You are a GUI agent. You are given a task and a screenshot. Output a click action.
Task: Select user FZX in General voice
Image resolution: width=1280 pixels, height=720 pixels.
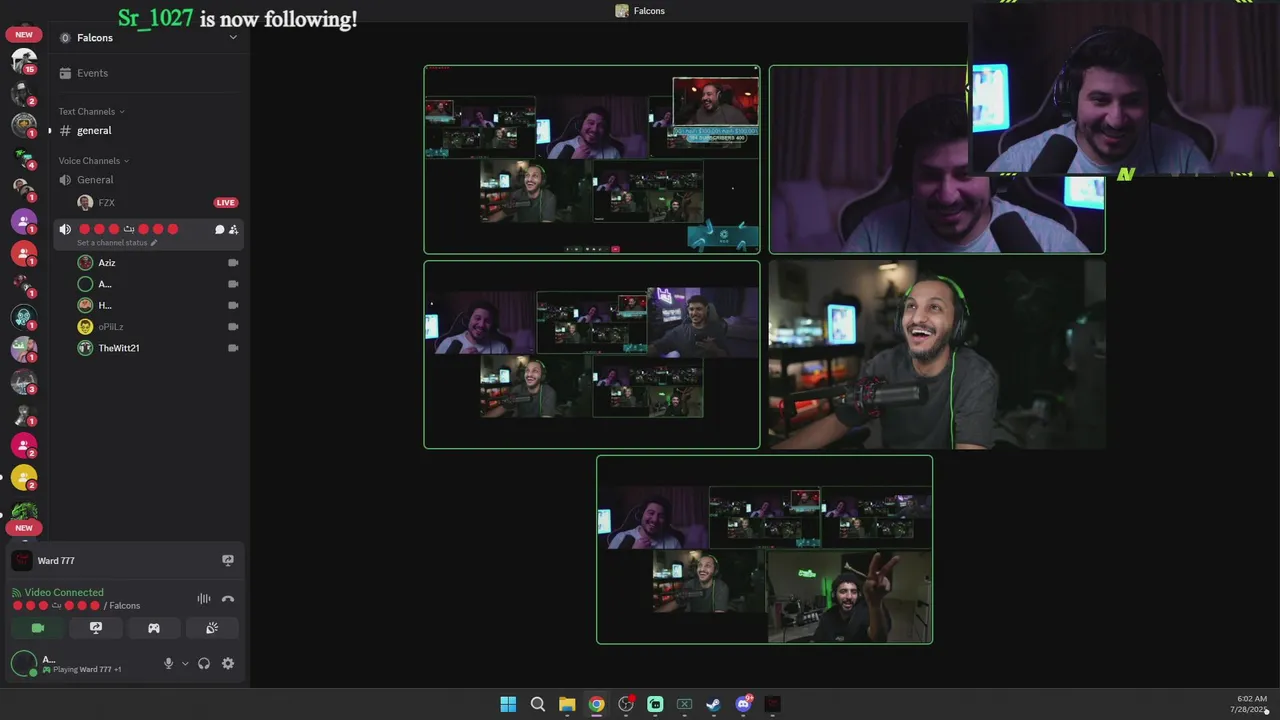click(106, 203)
